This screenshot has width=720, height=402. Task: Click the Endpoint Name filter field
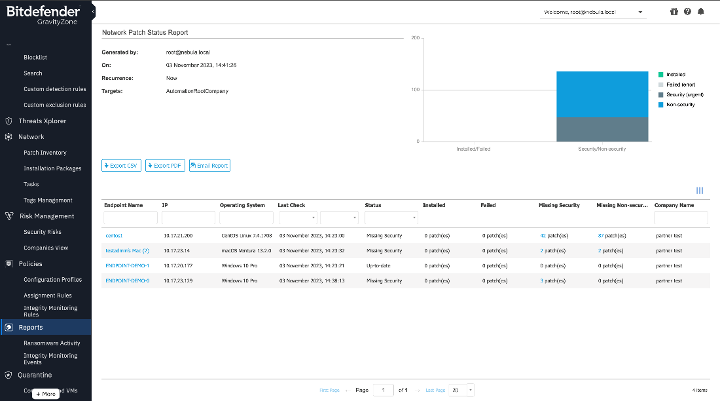coord(130,218)
